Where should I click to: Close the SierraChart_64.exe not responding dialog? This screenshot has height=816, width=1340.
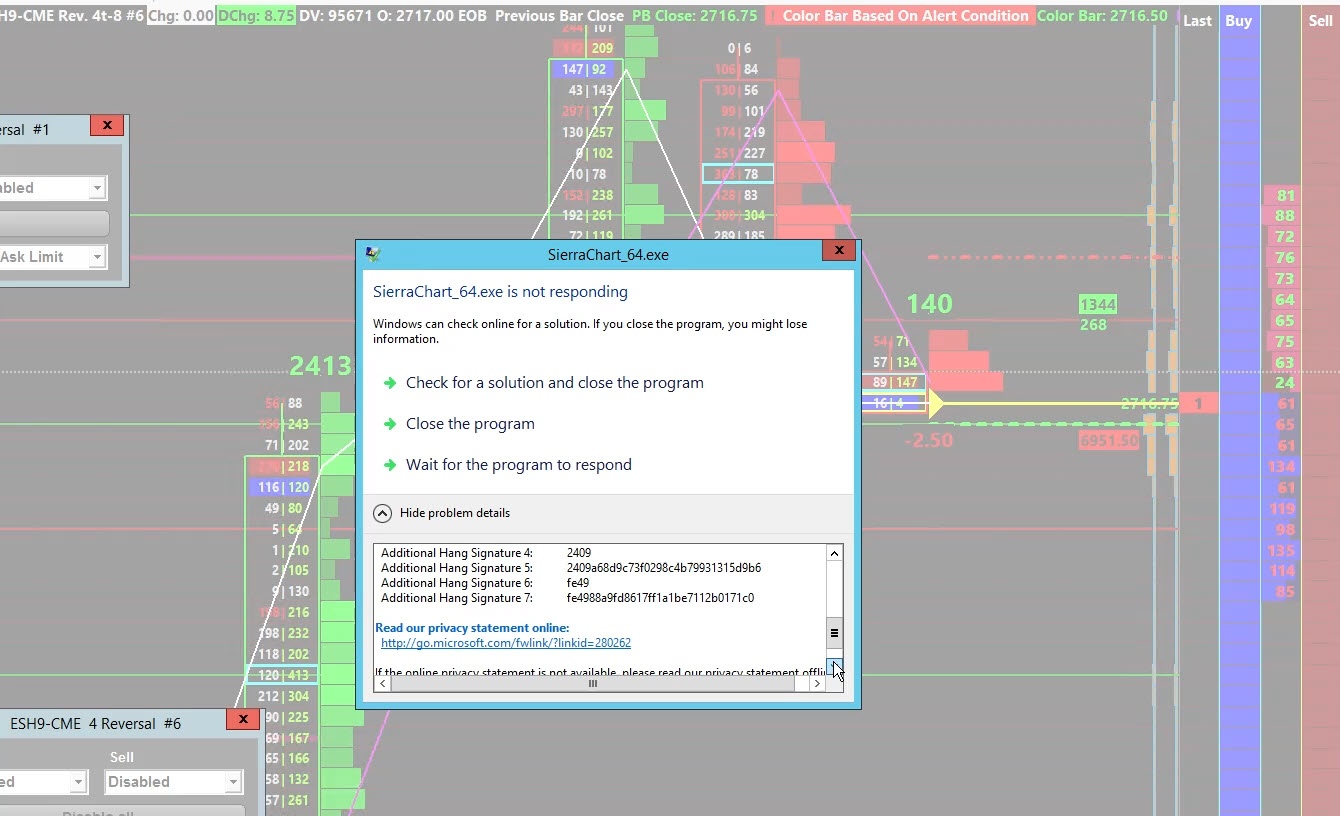[839, 251]
